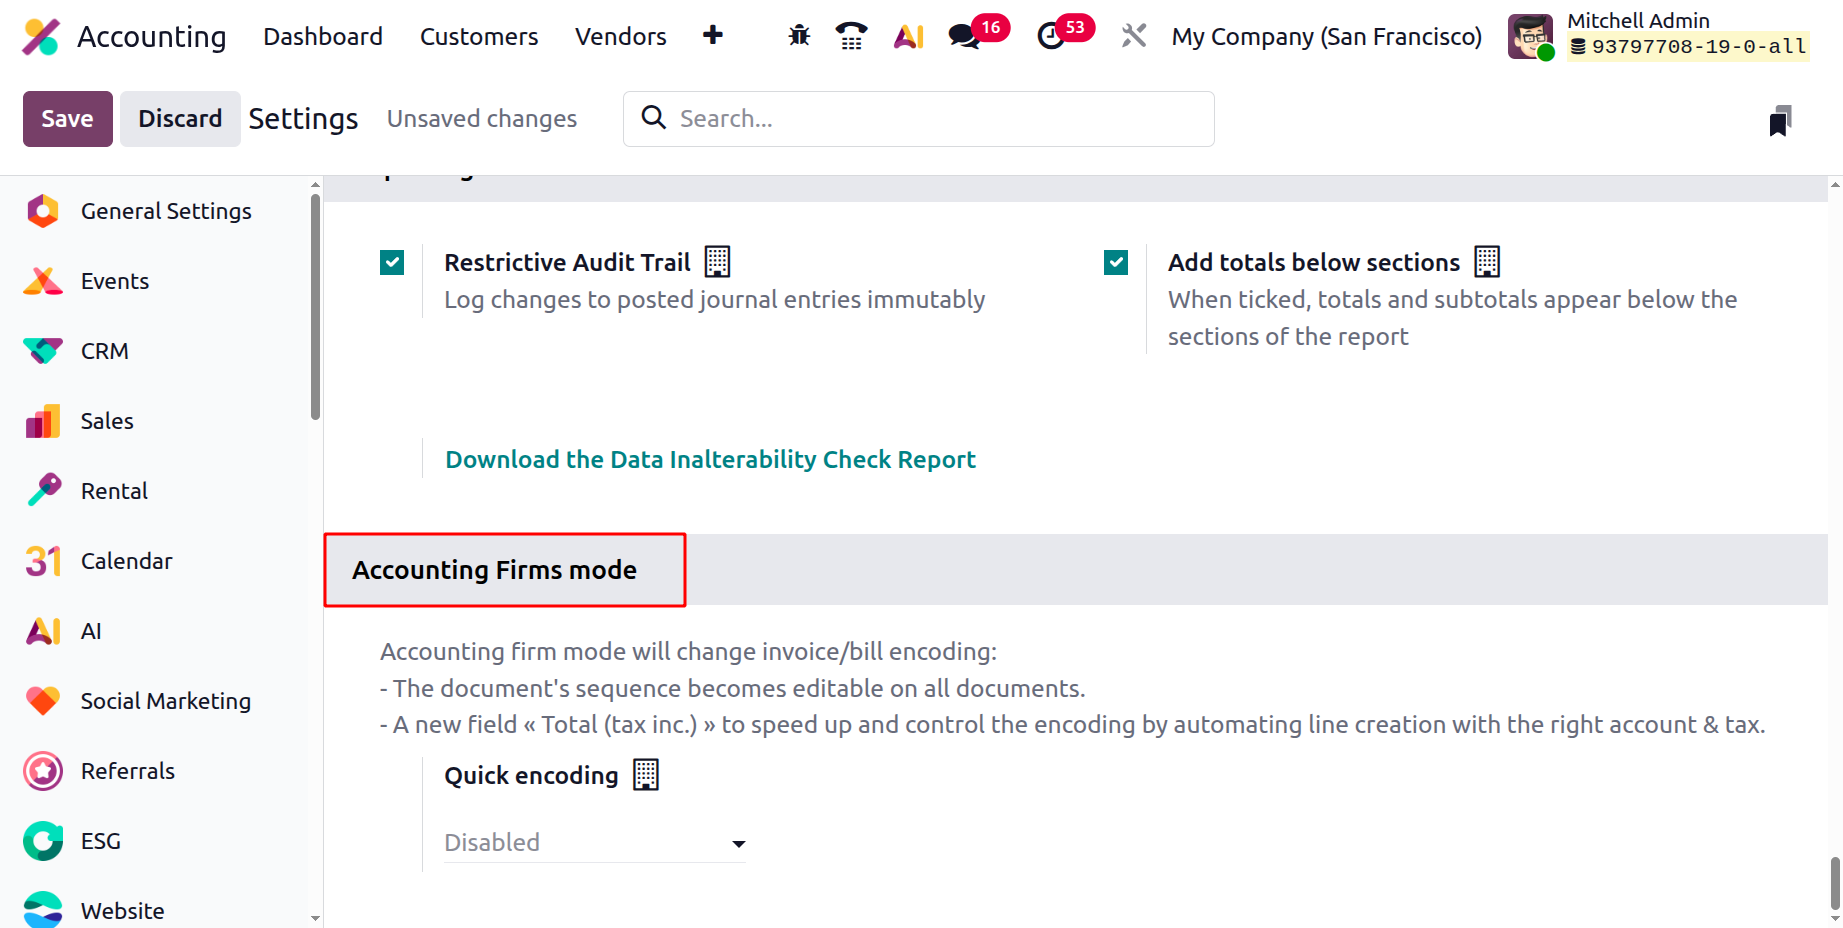The height and width of the screenshot is (928, 1843).
Task: Click the wrench tools icon
Action: pos(1133,36)
